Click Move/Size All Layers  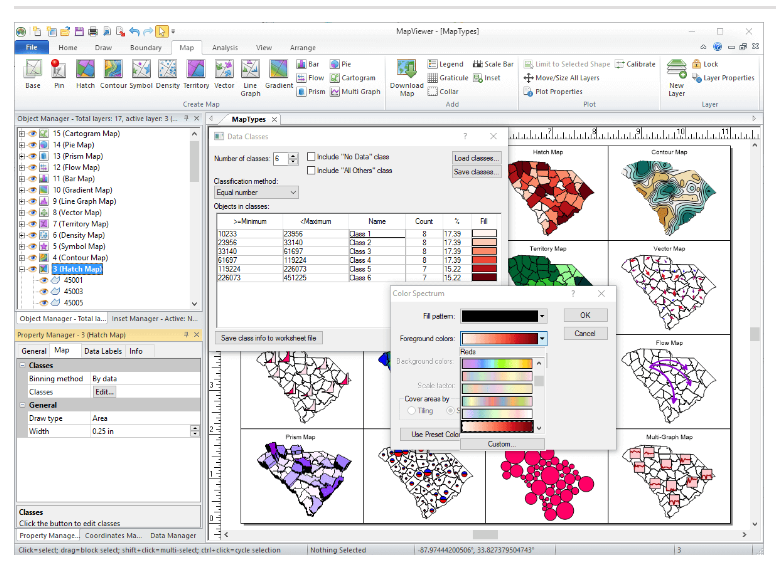pyautogui.click(x=562, y=78)
